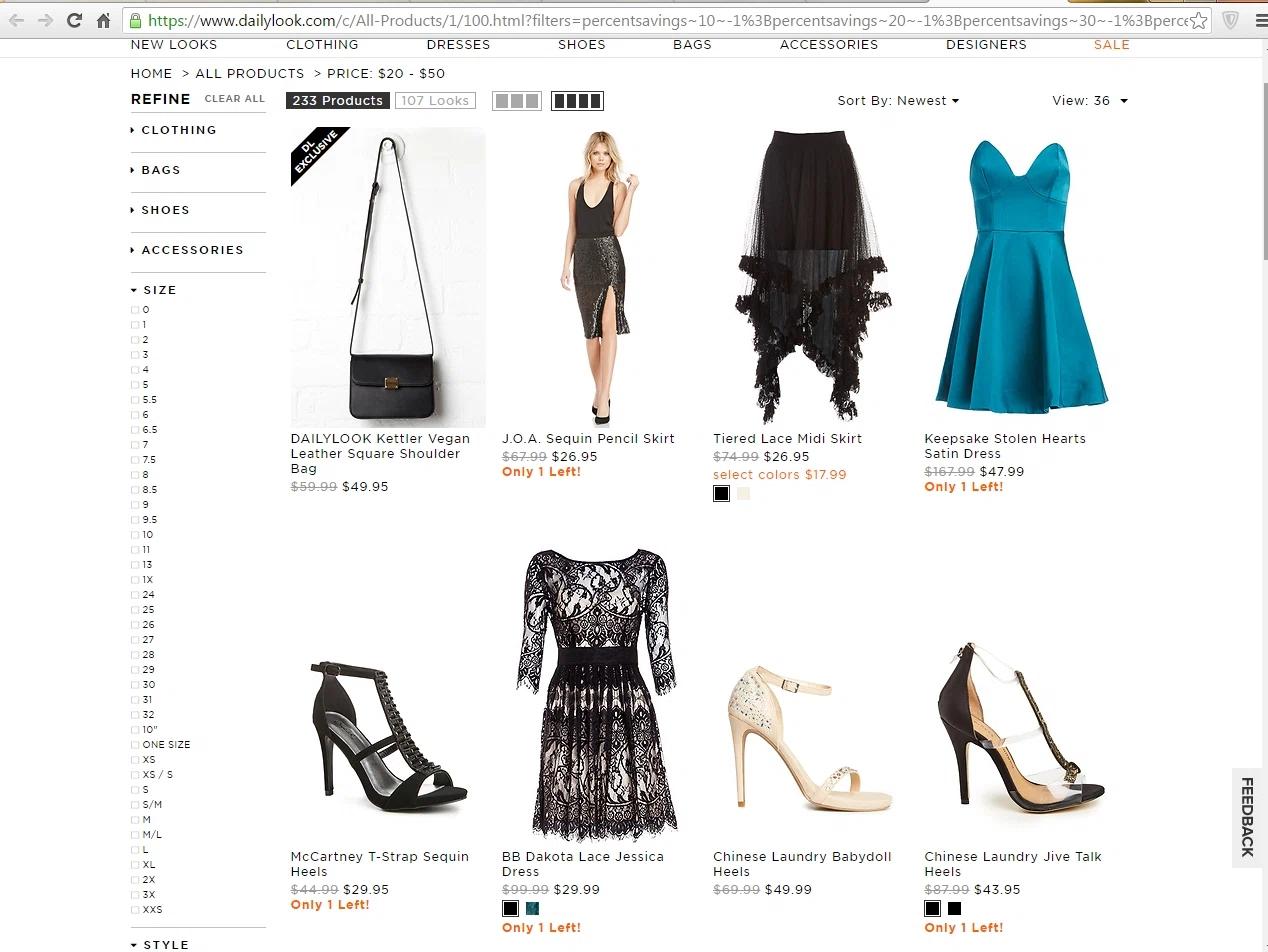
Task: Check the size 0 filter
Action: (135, 310)
